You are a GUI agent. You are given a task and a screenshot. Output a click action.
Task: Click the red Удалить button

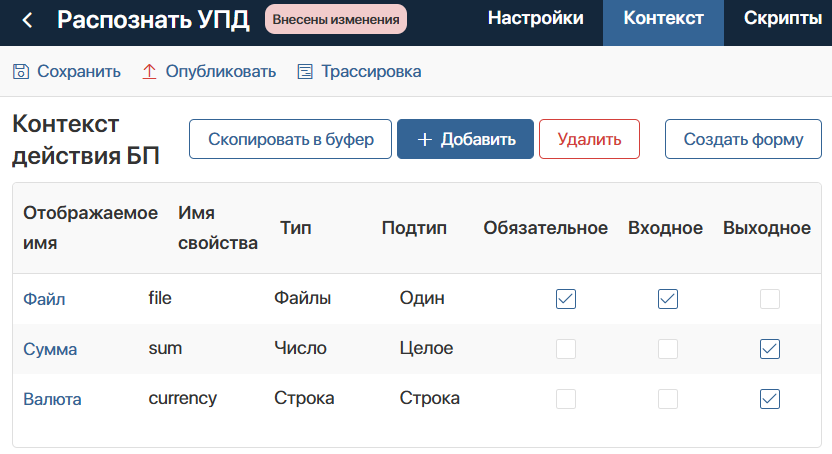(589, 139)
